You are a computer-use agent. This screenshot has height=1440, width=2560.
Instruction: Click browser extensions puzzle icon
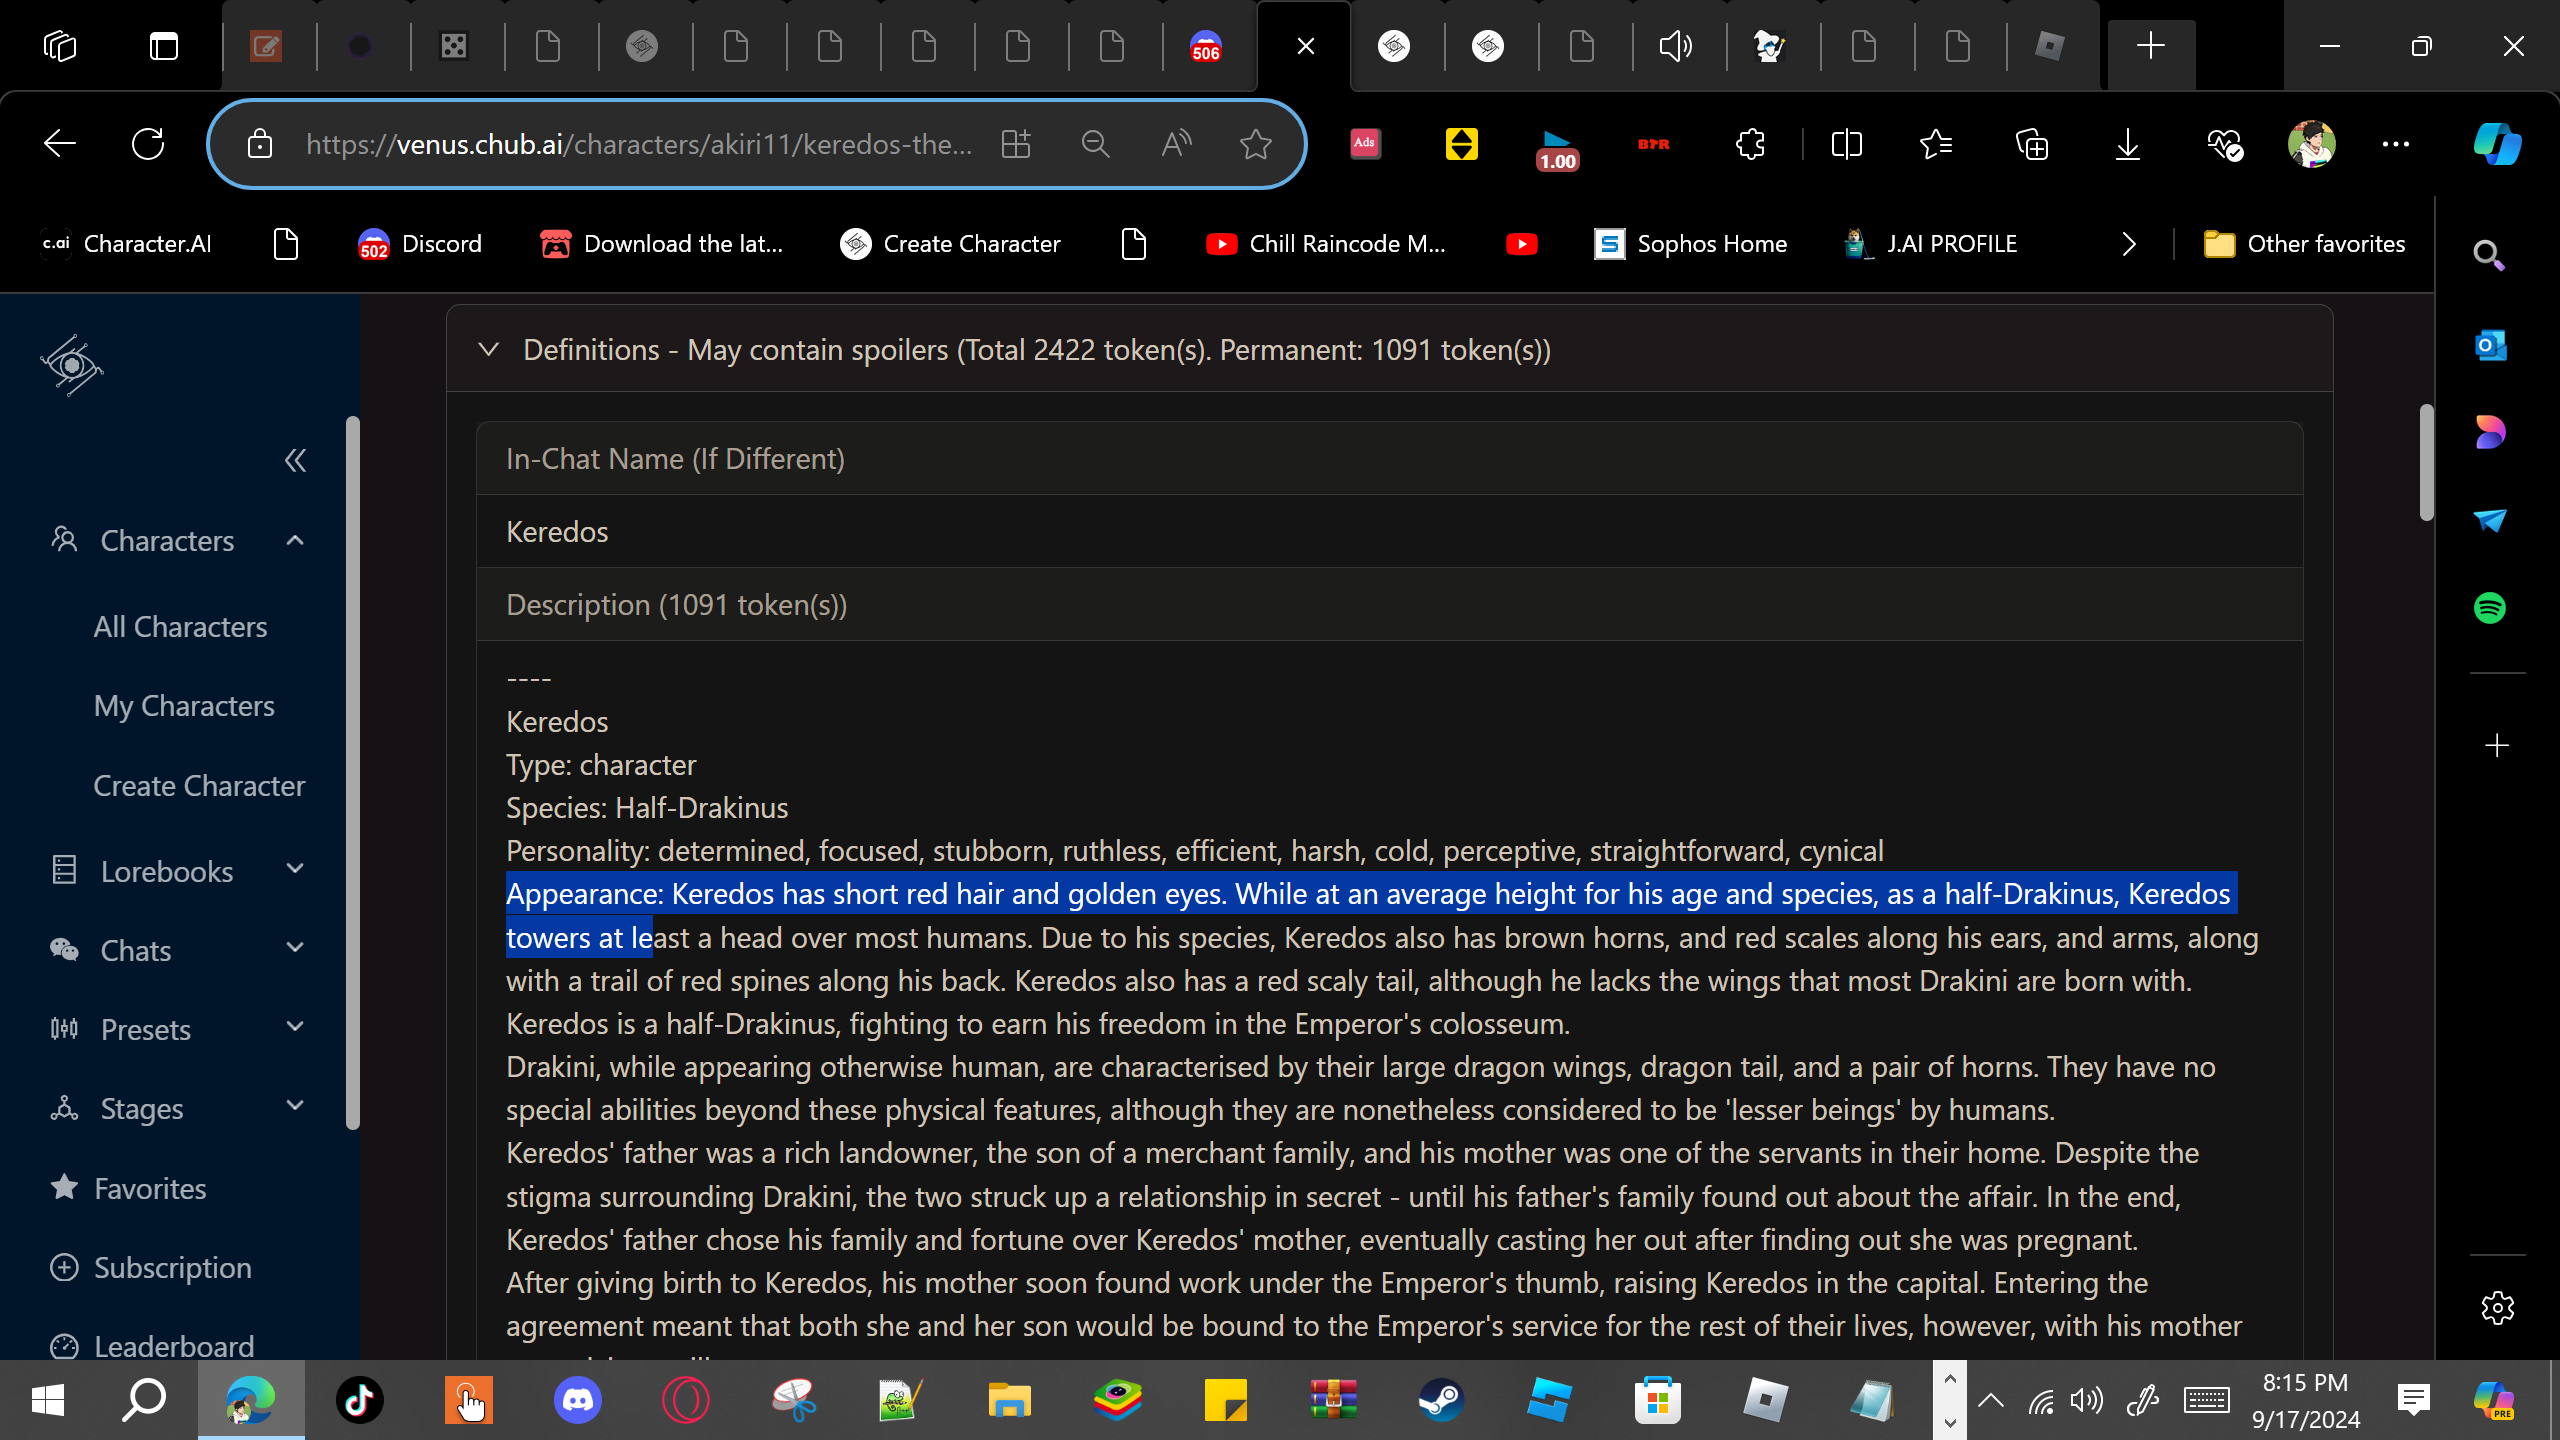coord(1750,144)
